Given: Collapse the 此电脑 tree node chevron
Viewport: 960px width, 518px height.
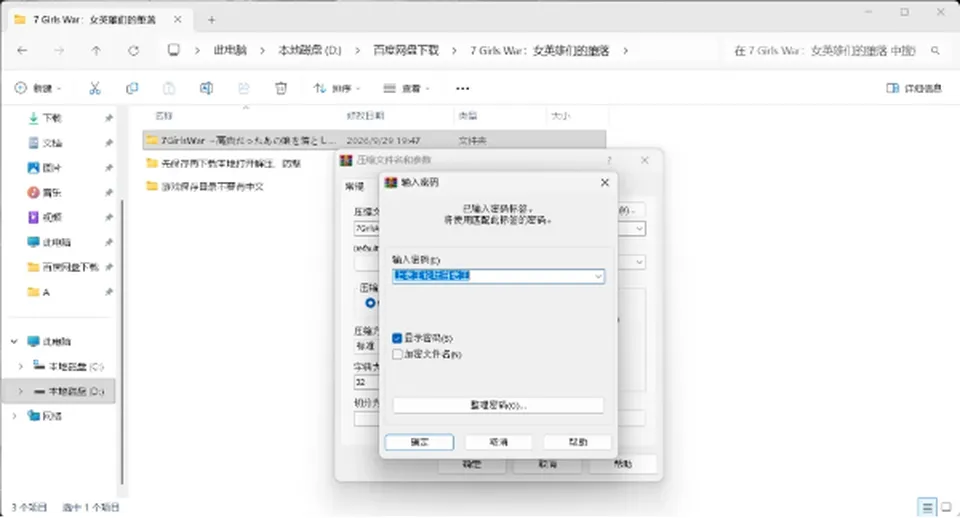Looking at the screenshot, I should tap(14, 342).
